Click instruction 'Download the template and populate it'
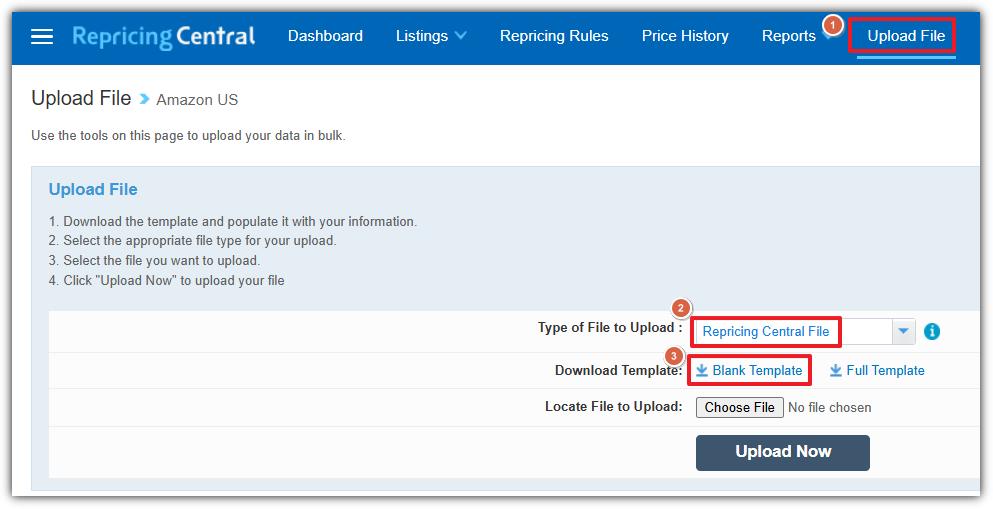 (233, 222)
